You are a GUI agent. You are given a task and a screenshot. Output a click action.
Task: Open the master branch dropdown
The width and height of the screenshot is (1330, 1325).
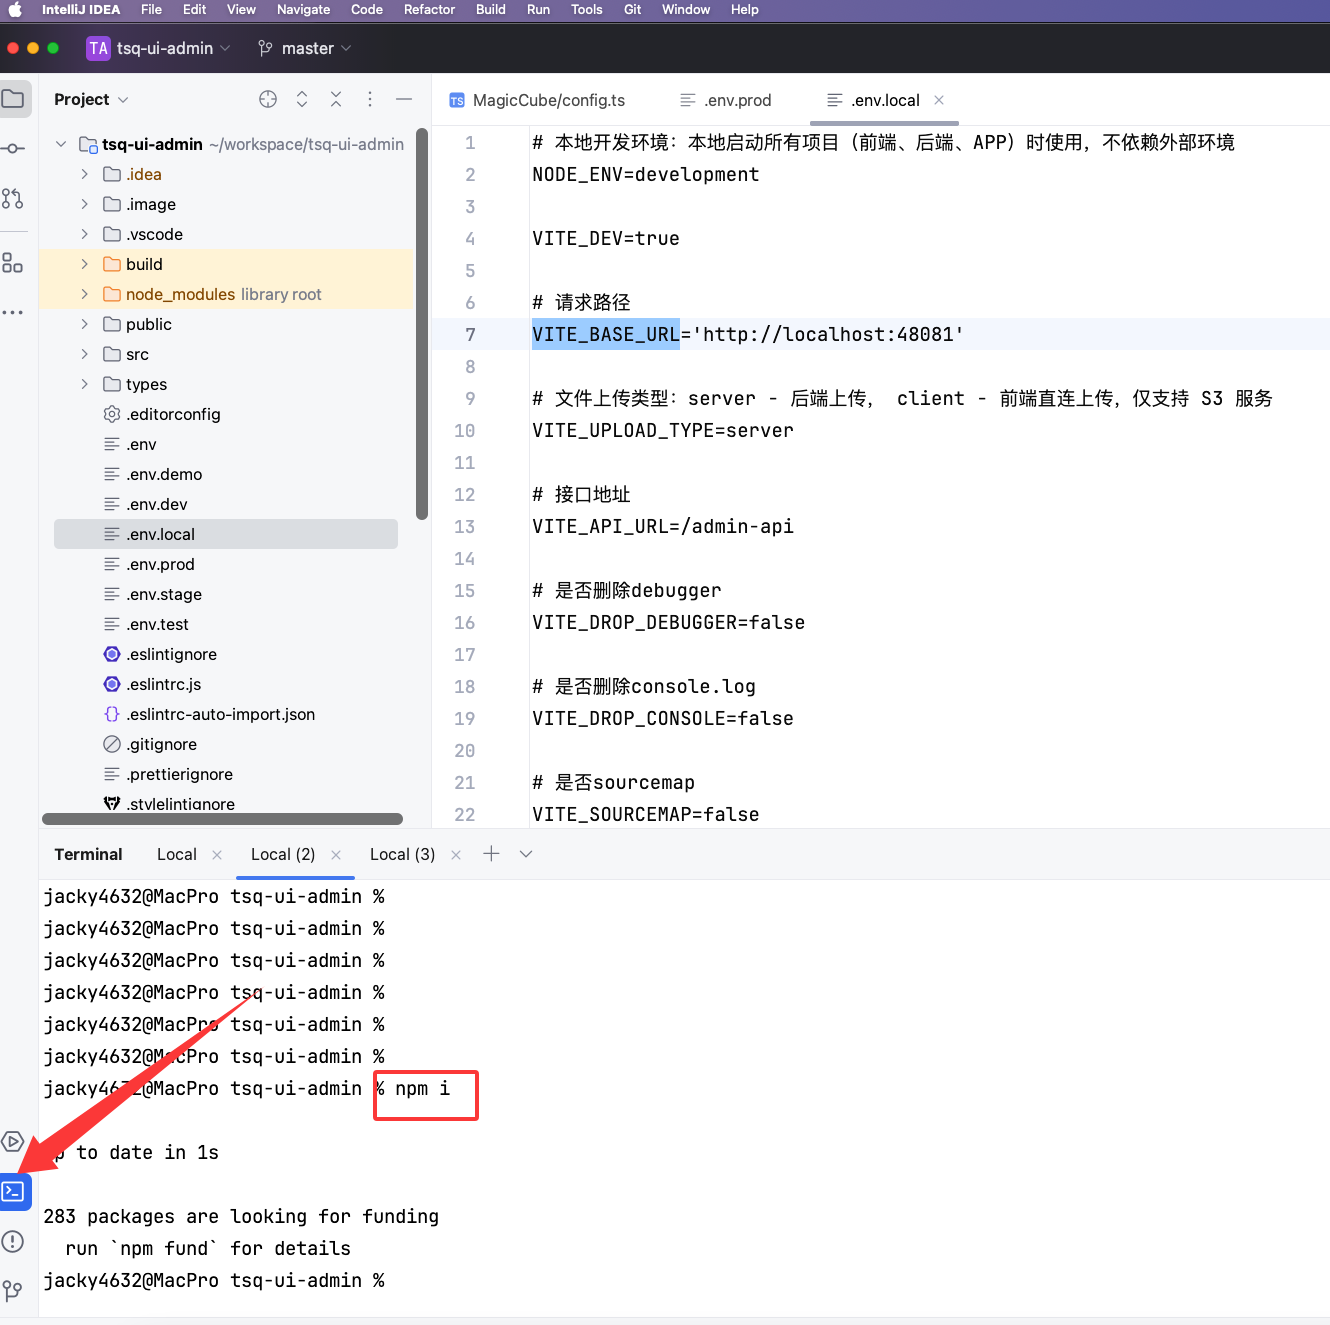point(305,48)
